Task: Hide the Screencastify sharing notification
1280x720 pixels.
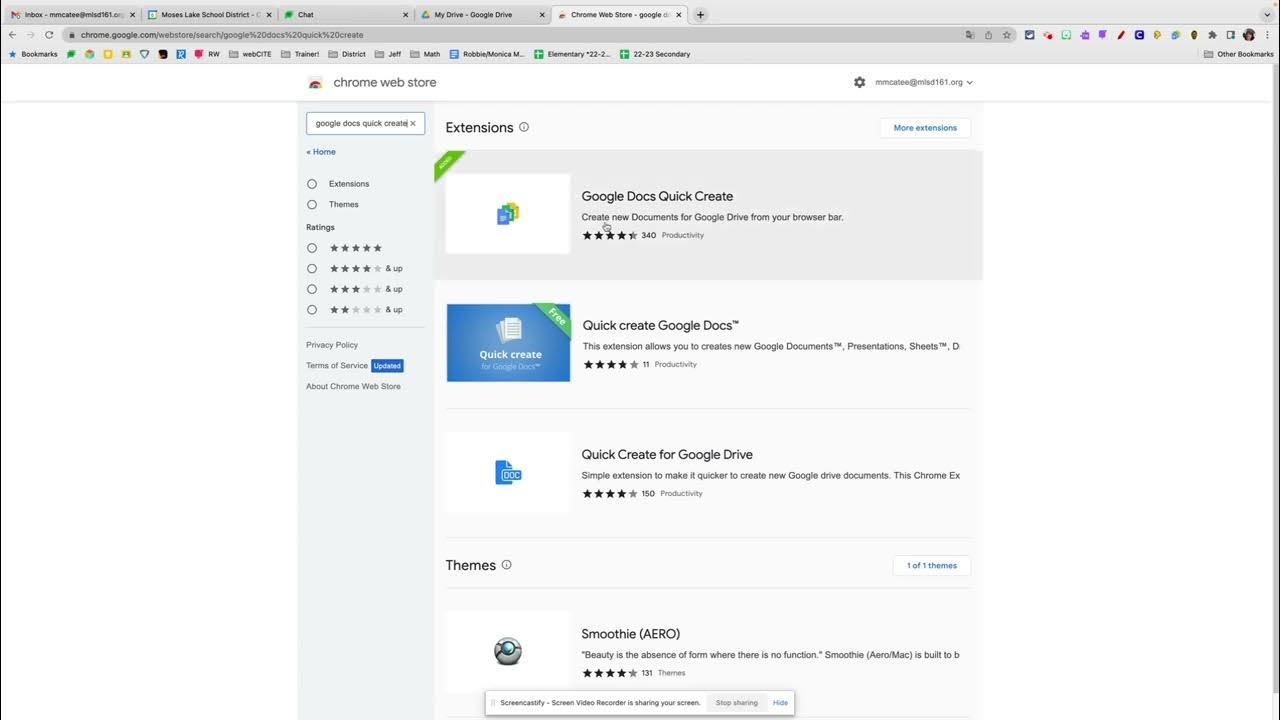Action: click(x=780, y=703)
